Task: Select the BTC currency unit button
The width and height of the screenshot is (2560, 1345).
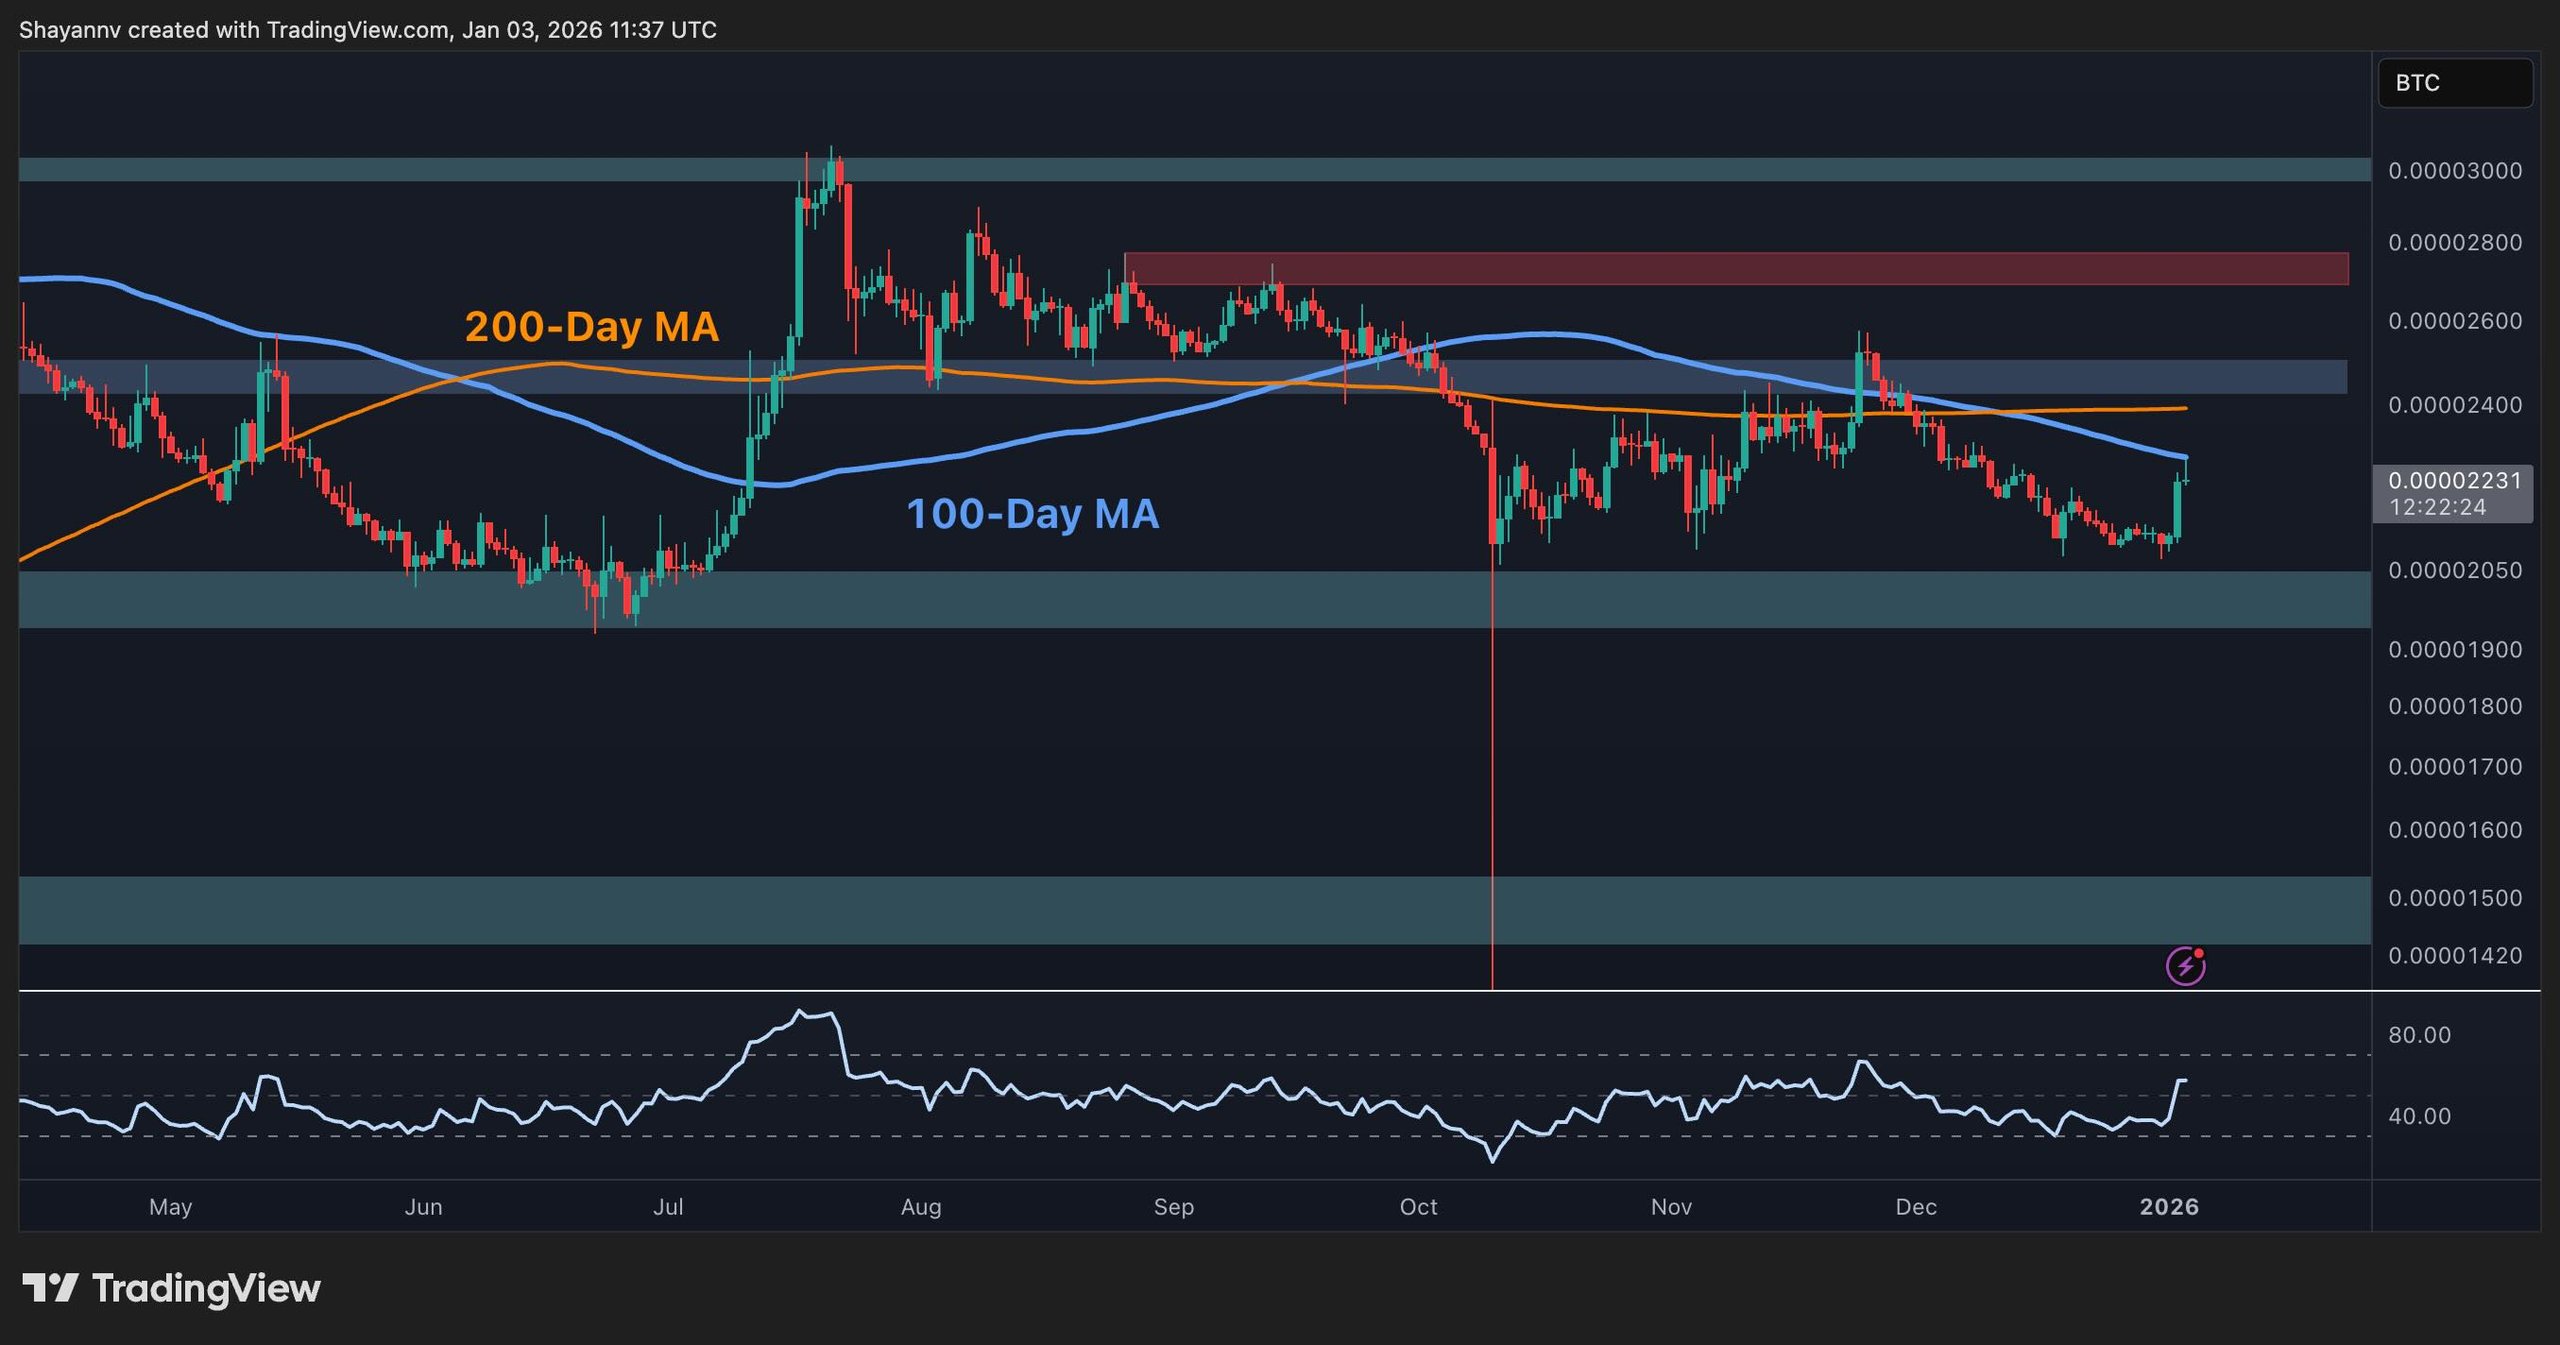Action: tap(2455, 83)
